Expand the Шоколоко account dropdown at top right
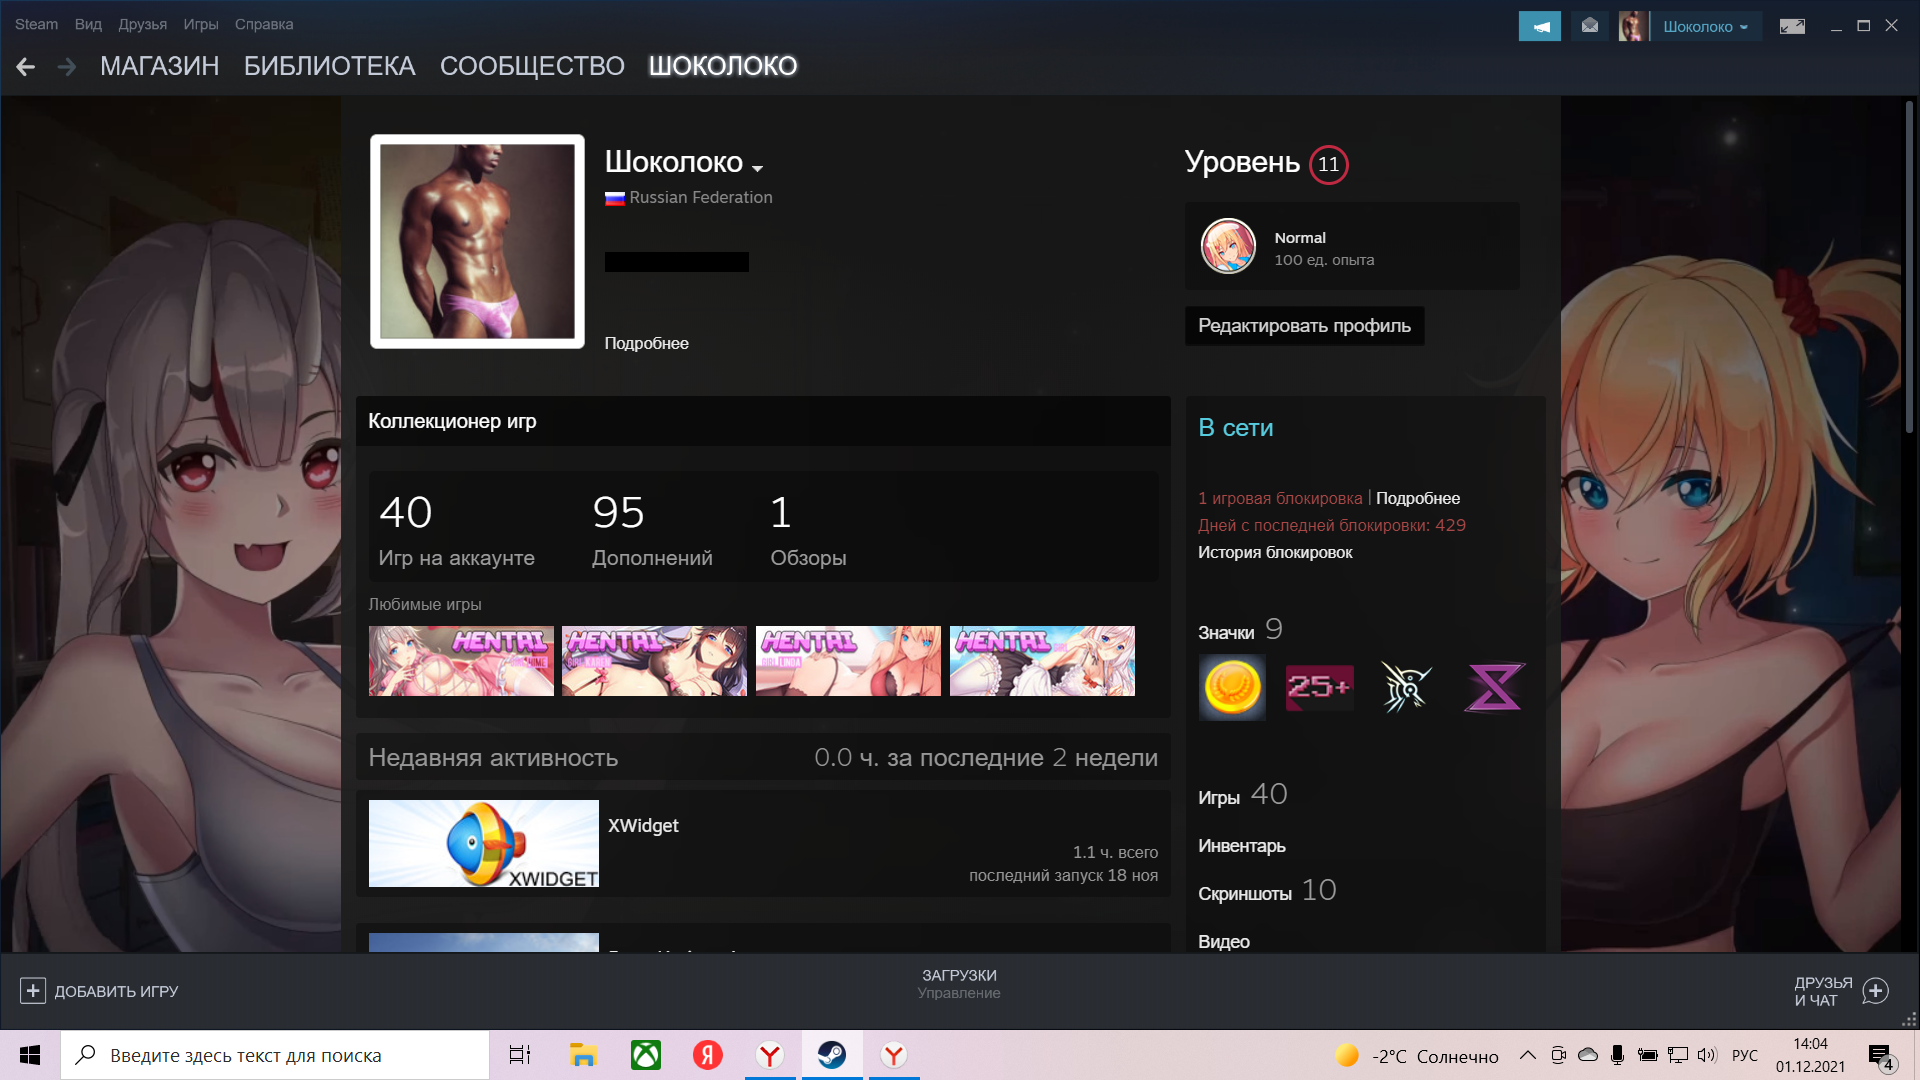 point(1705,27)
